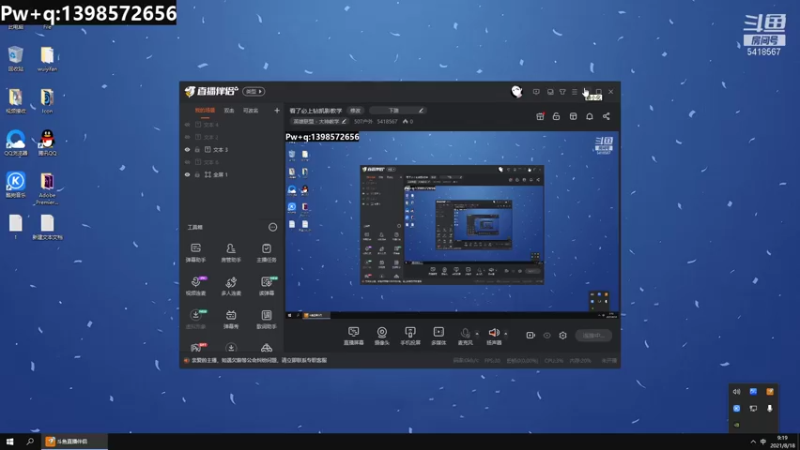Viewport: 800px width, 450px height.
Task: Add a new scene with the plus button
Action: click(277, 110)
